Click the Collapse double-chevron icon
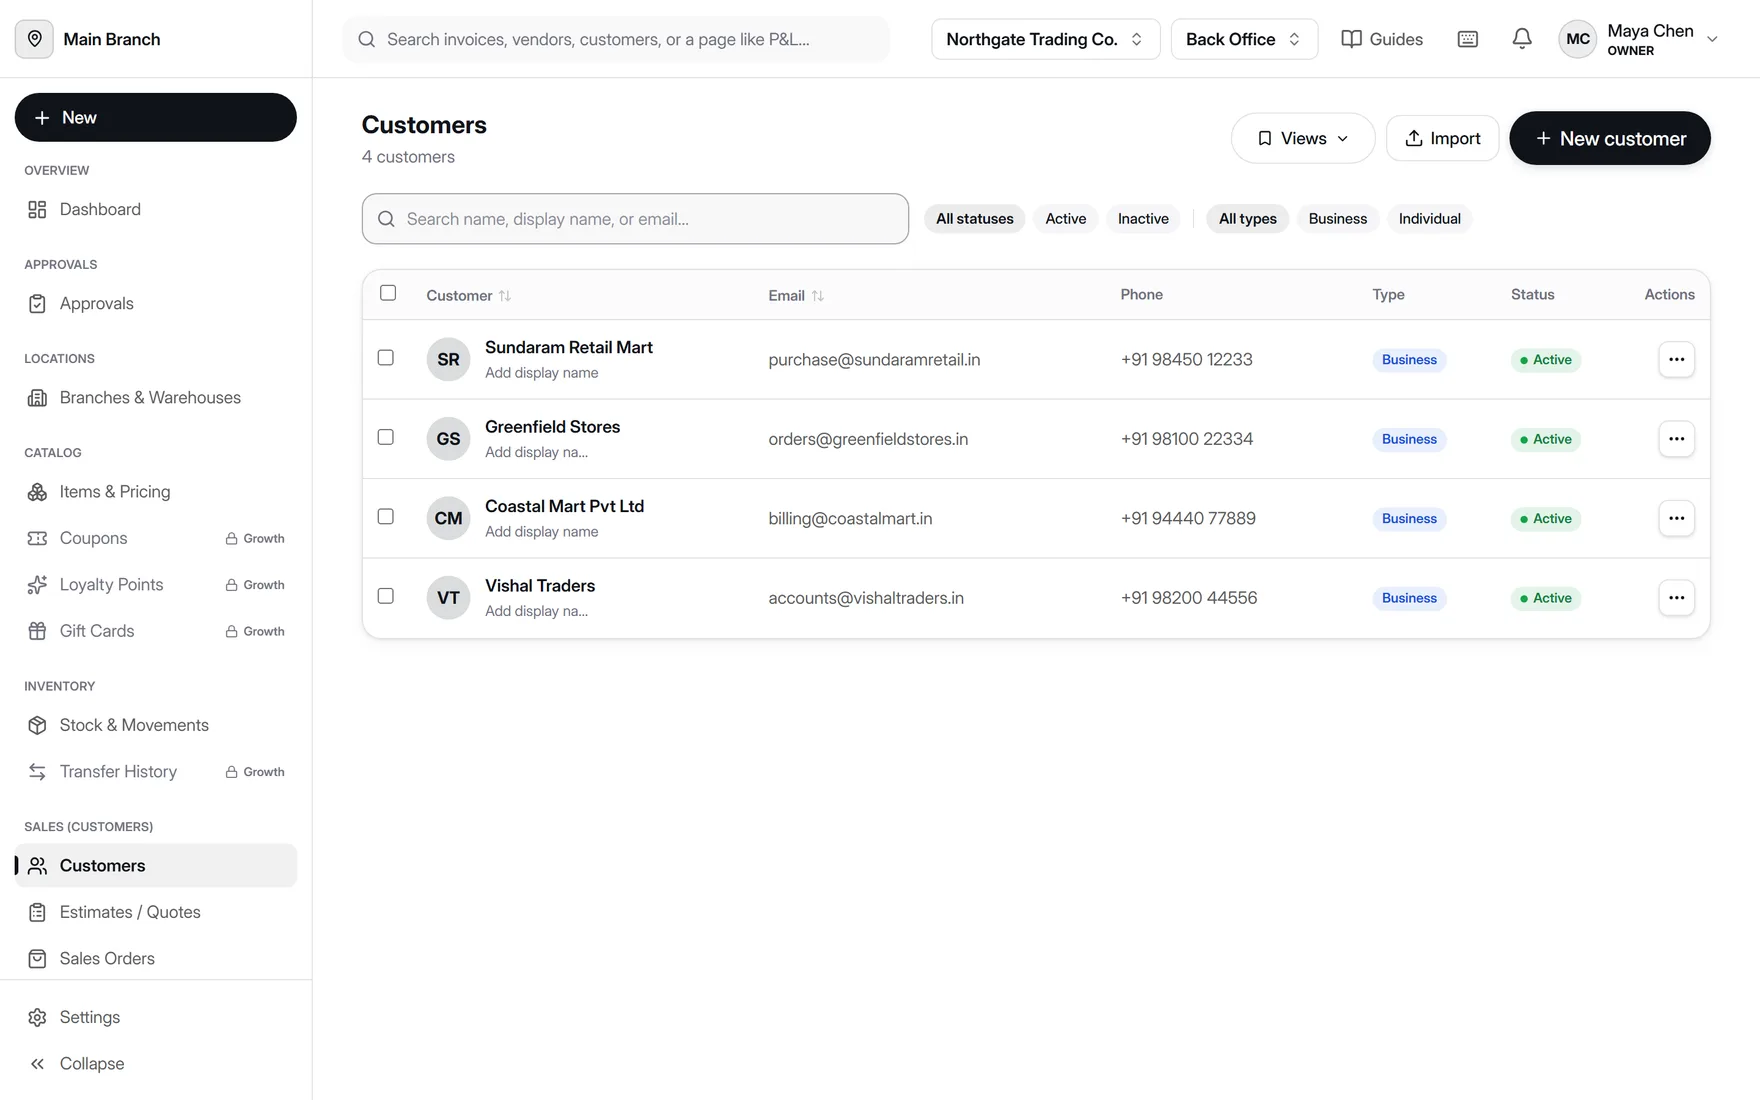Screen dimensions: 1760x1100 click(37, 1064)
